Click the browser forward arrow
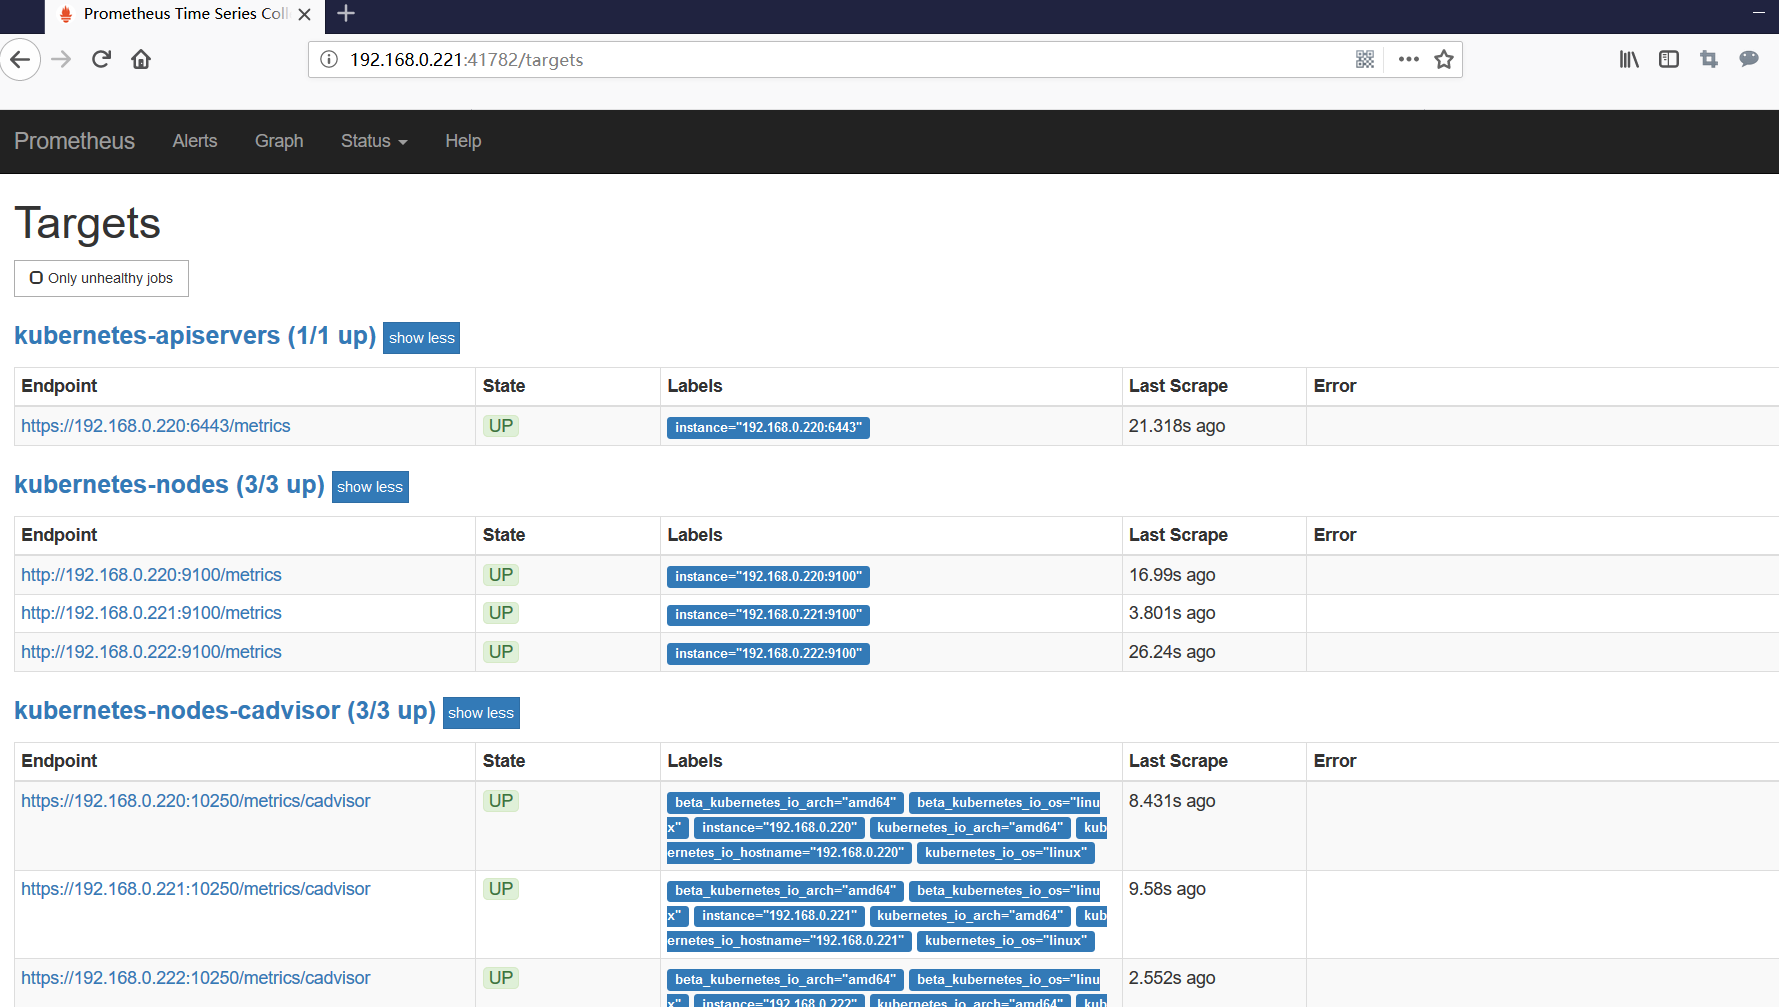 (x=62, y=59)
